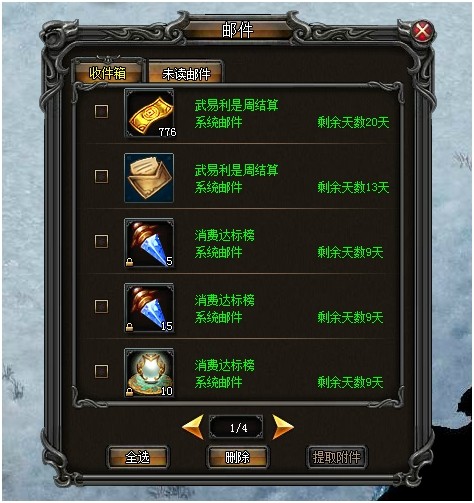The height and width of the screenshot is (503, 474).
Task: Click the 1/4 page indicator field
Action: point(237,427)
